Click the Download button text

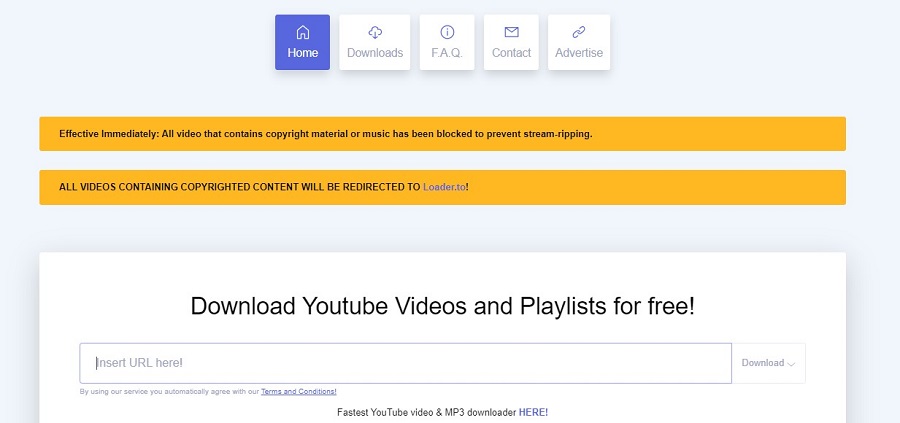click(762, 363)
